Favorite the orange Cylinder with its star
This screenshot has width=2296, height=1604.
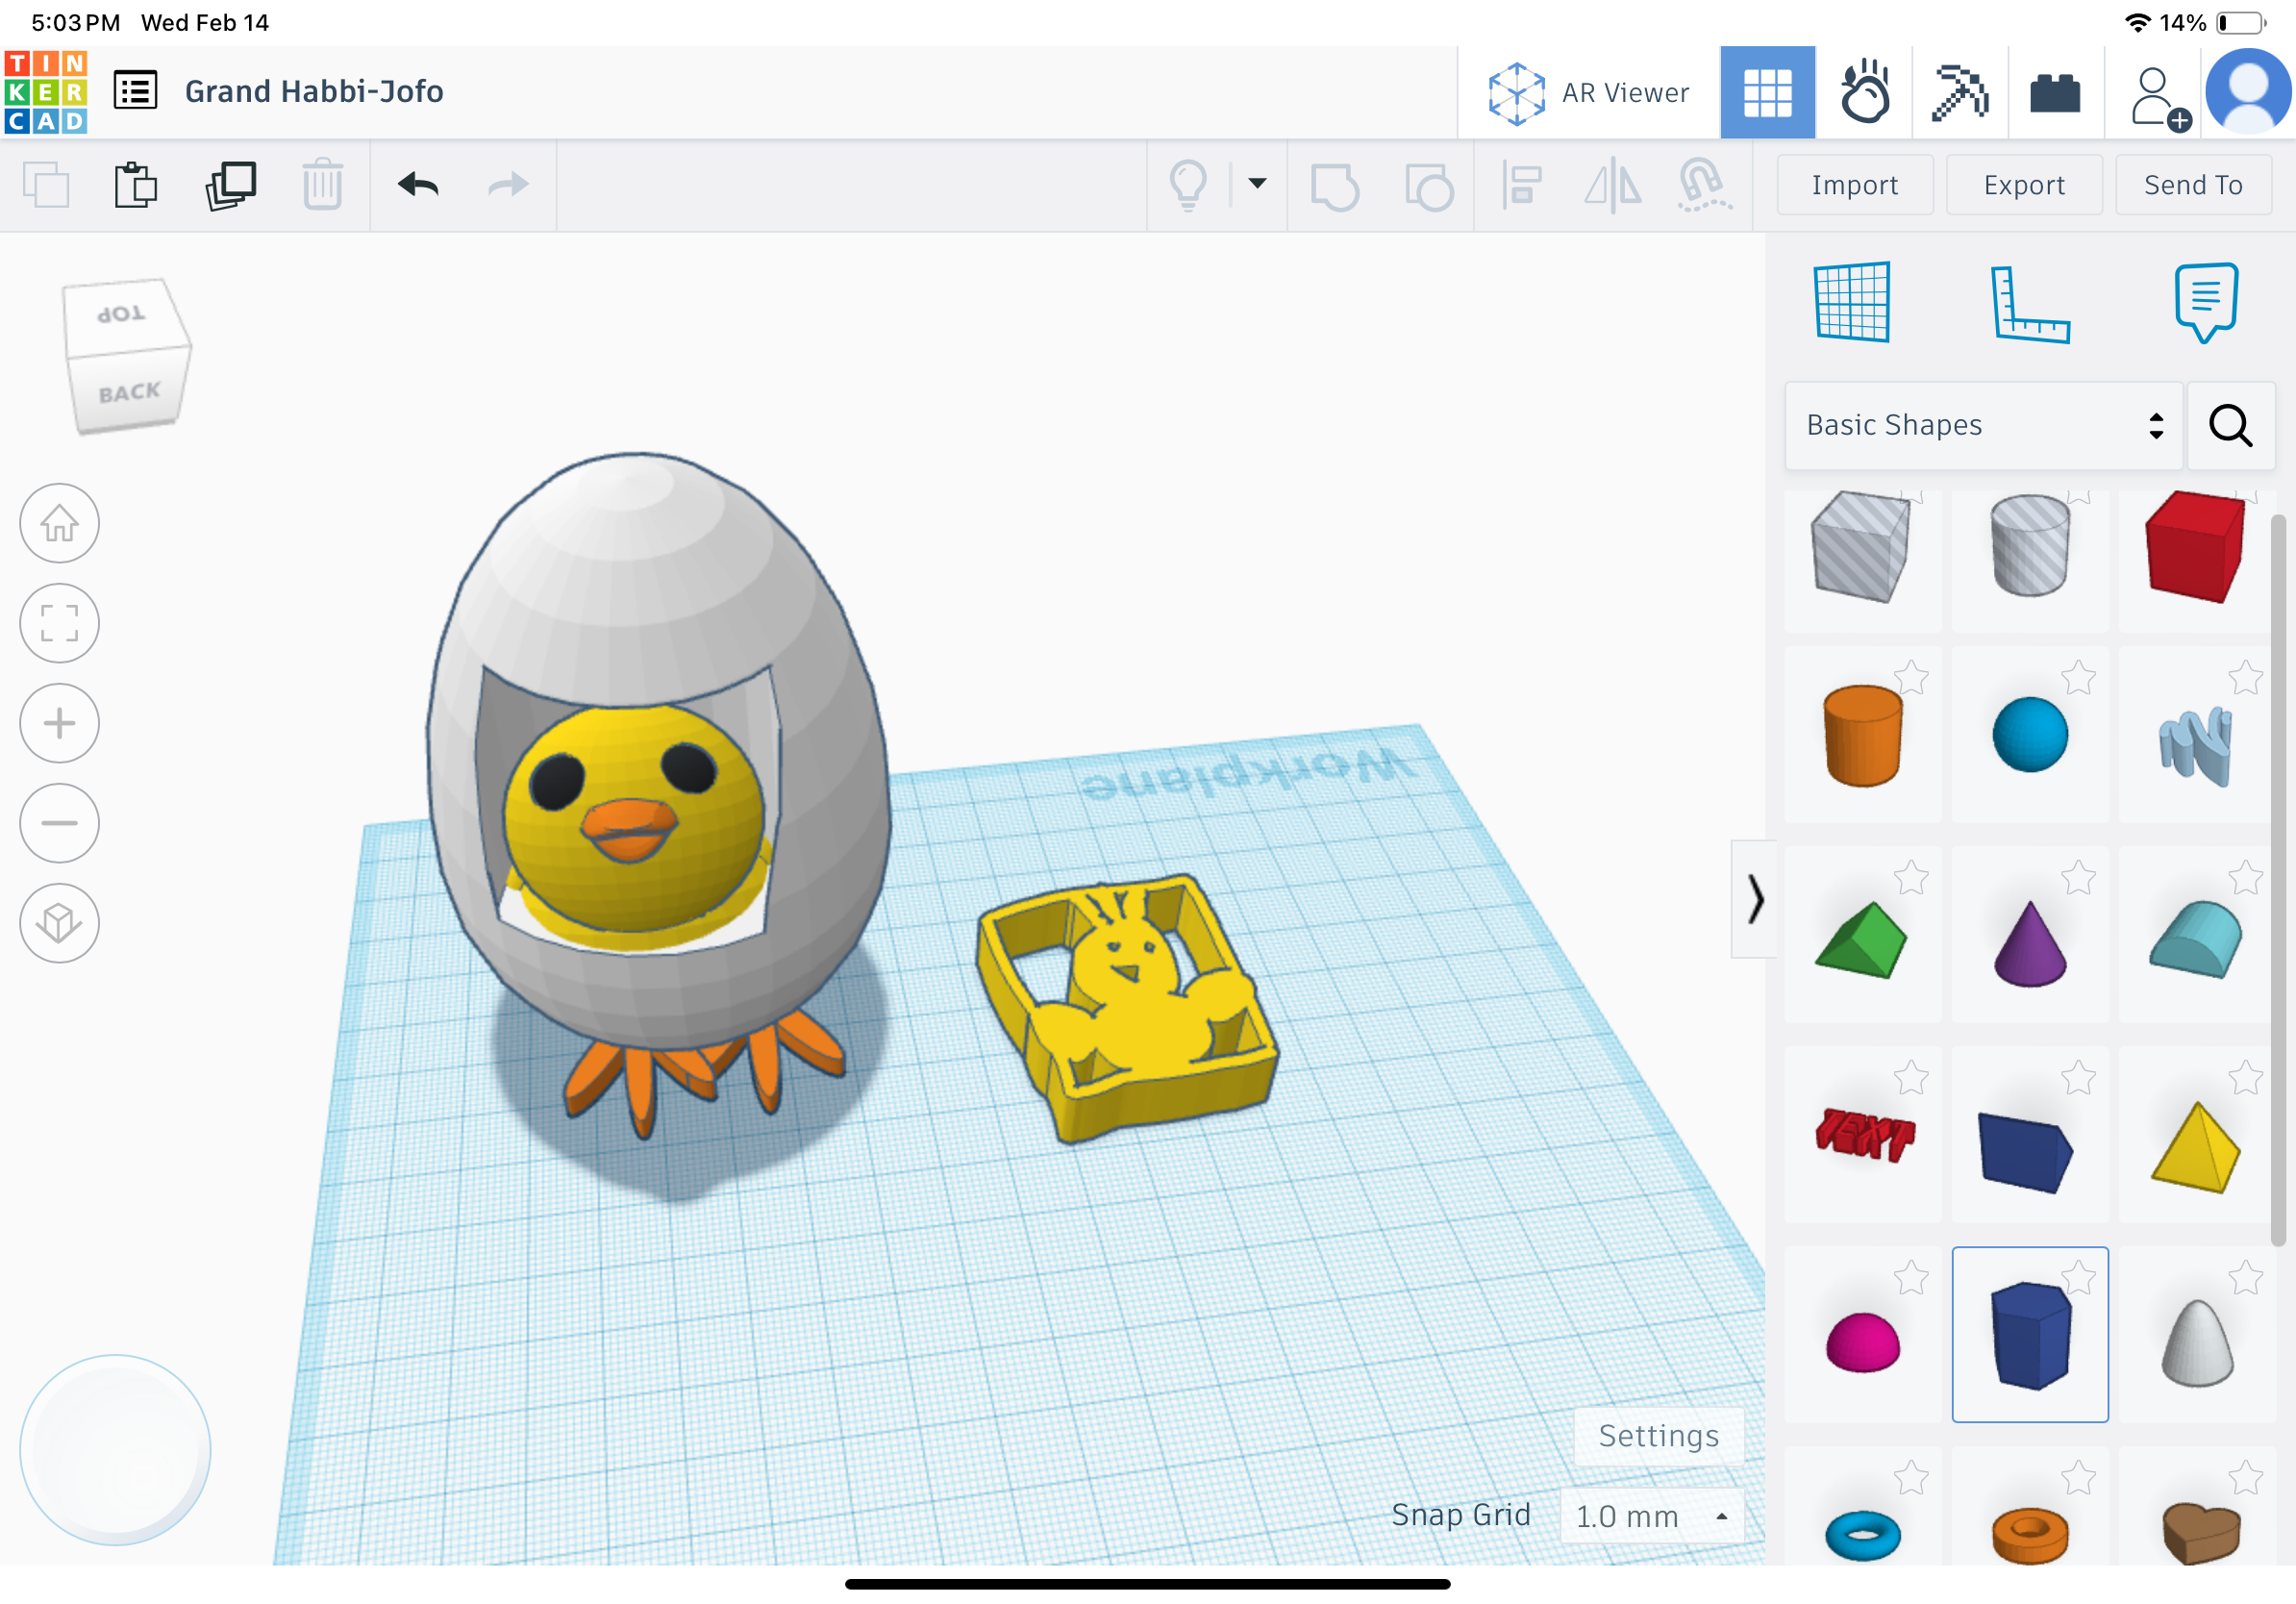click(1911, 678)
